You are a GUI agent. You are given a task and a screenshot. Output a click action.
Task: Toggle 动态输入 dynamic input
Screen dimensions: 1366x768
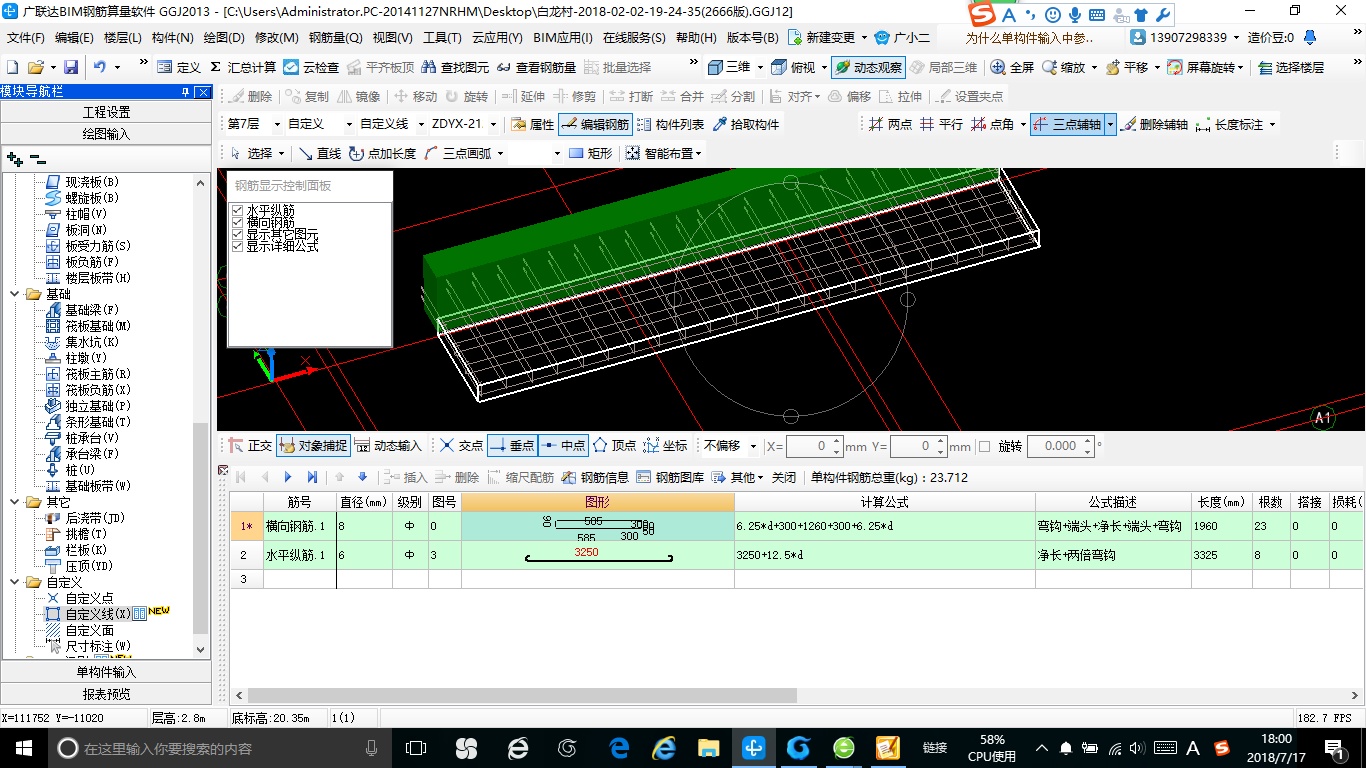pyautogui.click(x=388, y=446)
